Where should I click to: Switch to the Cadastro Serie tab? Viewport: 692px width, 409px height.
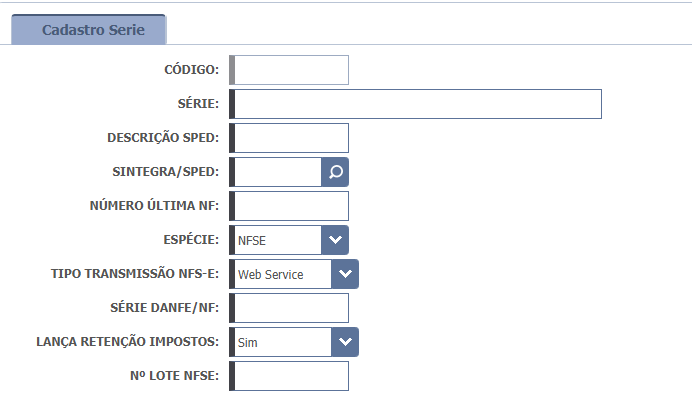(x=93, y=30)
